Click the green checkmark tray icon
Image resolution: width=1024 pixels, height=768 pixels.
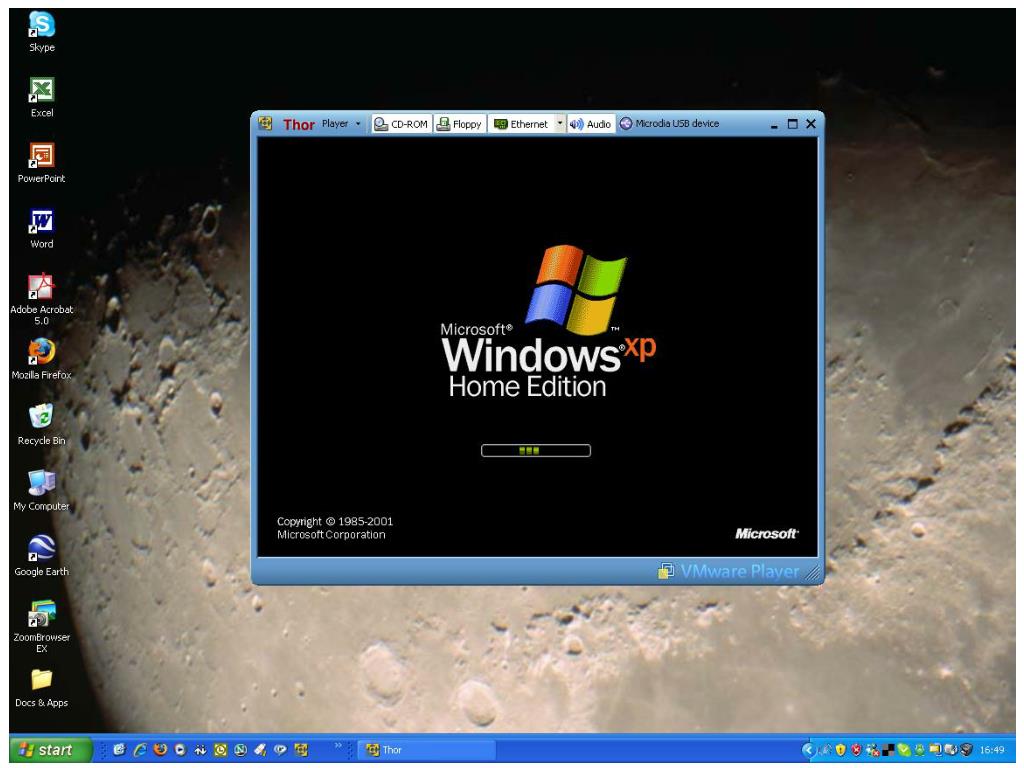pyautogui.click(x=904, y=750)
